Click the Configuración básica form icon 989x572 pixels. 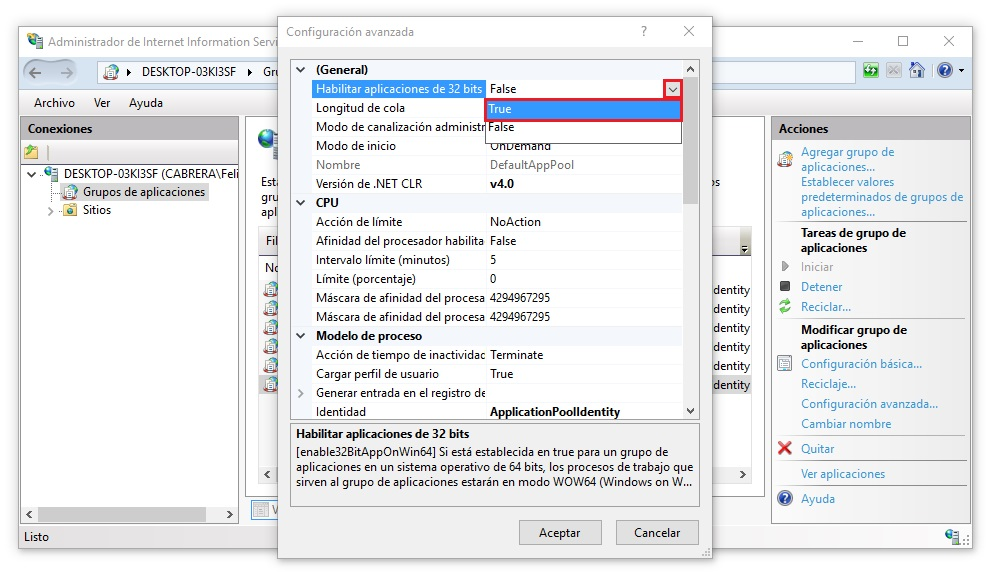(785, 364)
